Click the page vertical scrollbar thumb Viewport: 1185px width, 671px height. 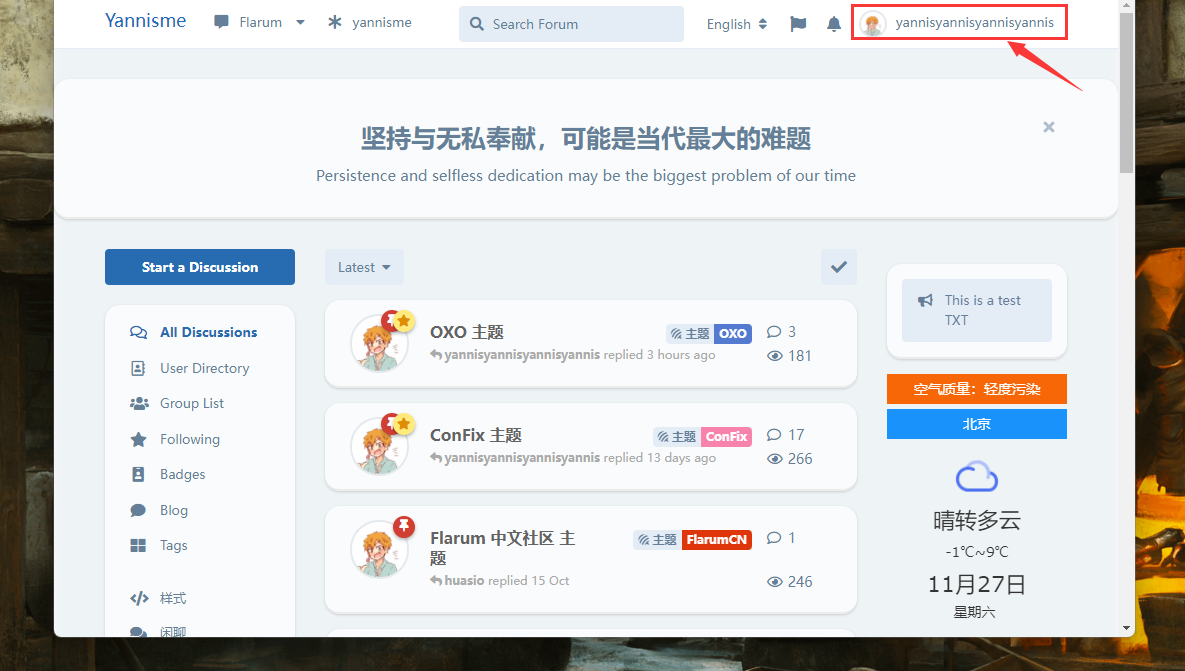(x=1126, y=92)
